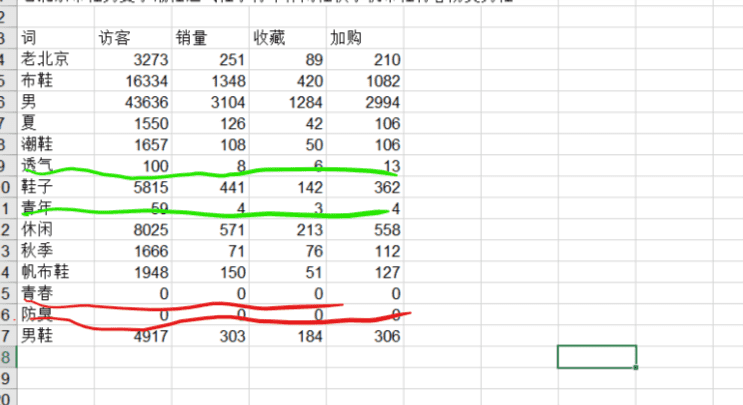Click the 213 cell

click(288, 230)
